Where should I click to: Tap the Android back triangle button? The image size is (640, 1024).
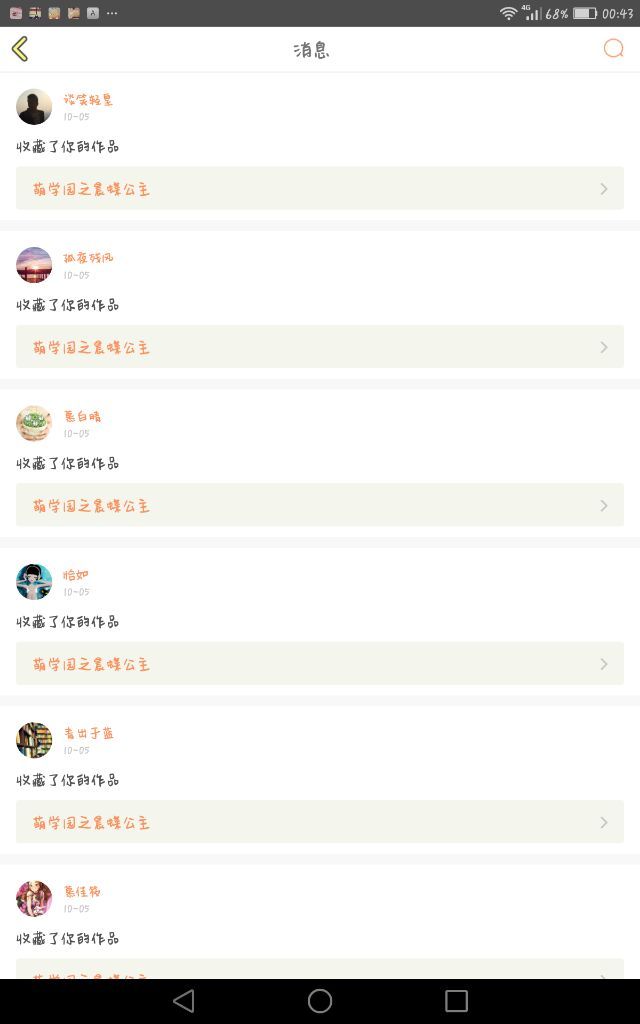click(184, 1000)
